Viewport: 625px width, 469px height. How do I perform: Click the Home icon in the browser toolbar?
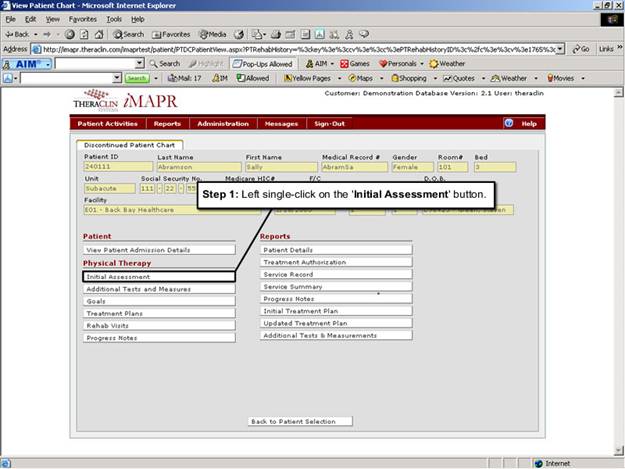point(100,34)
